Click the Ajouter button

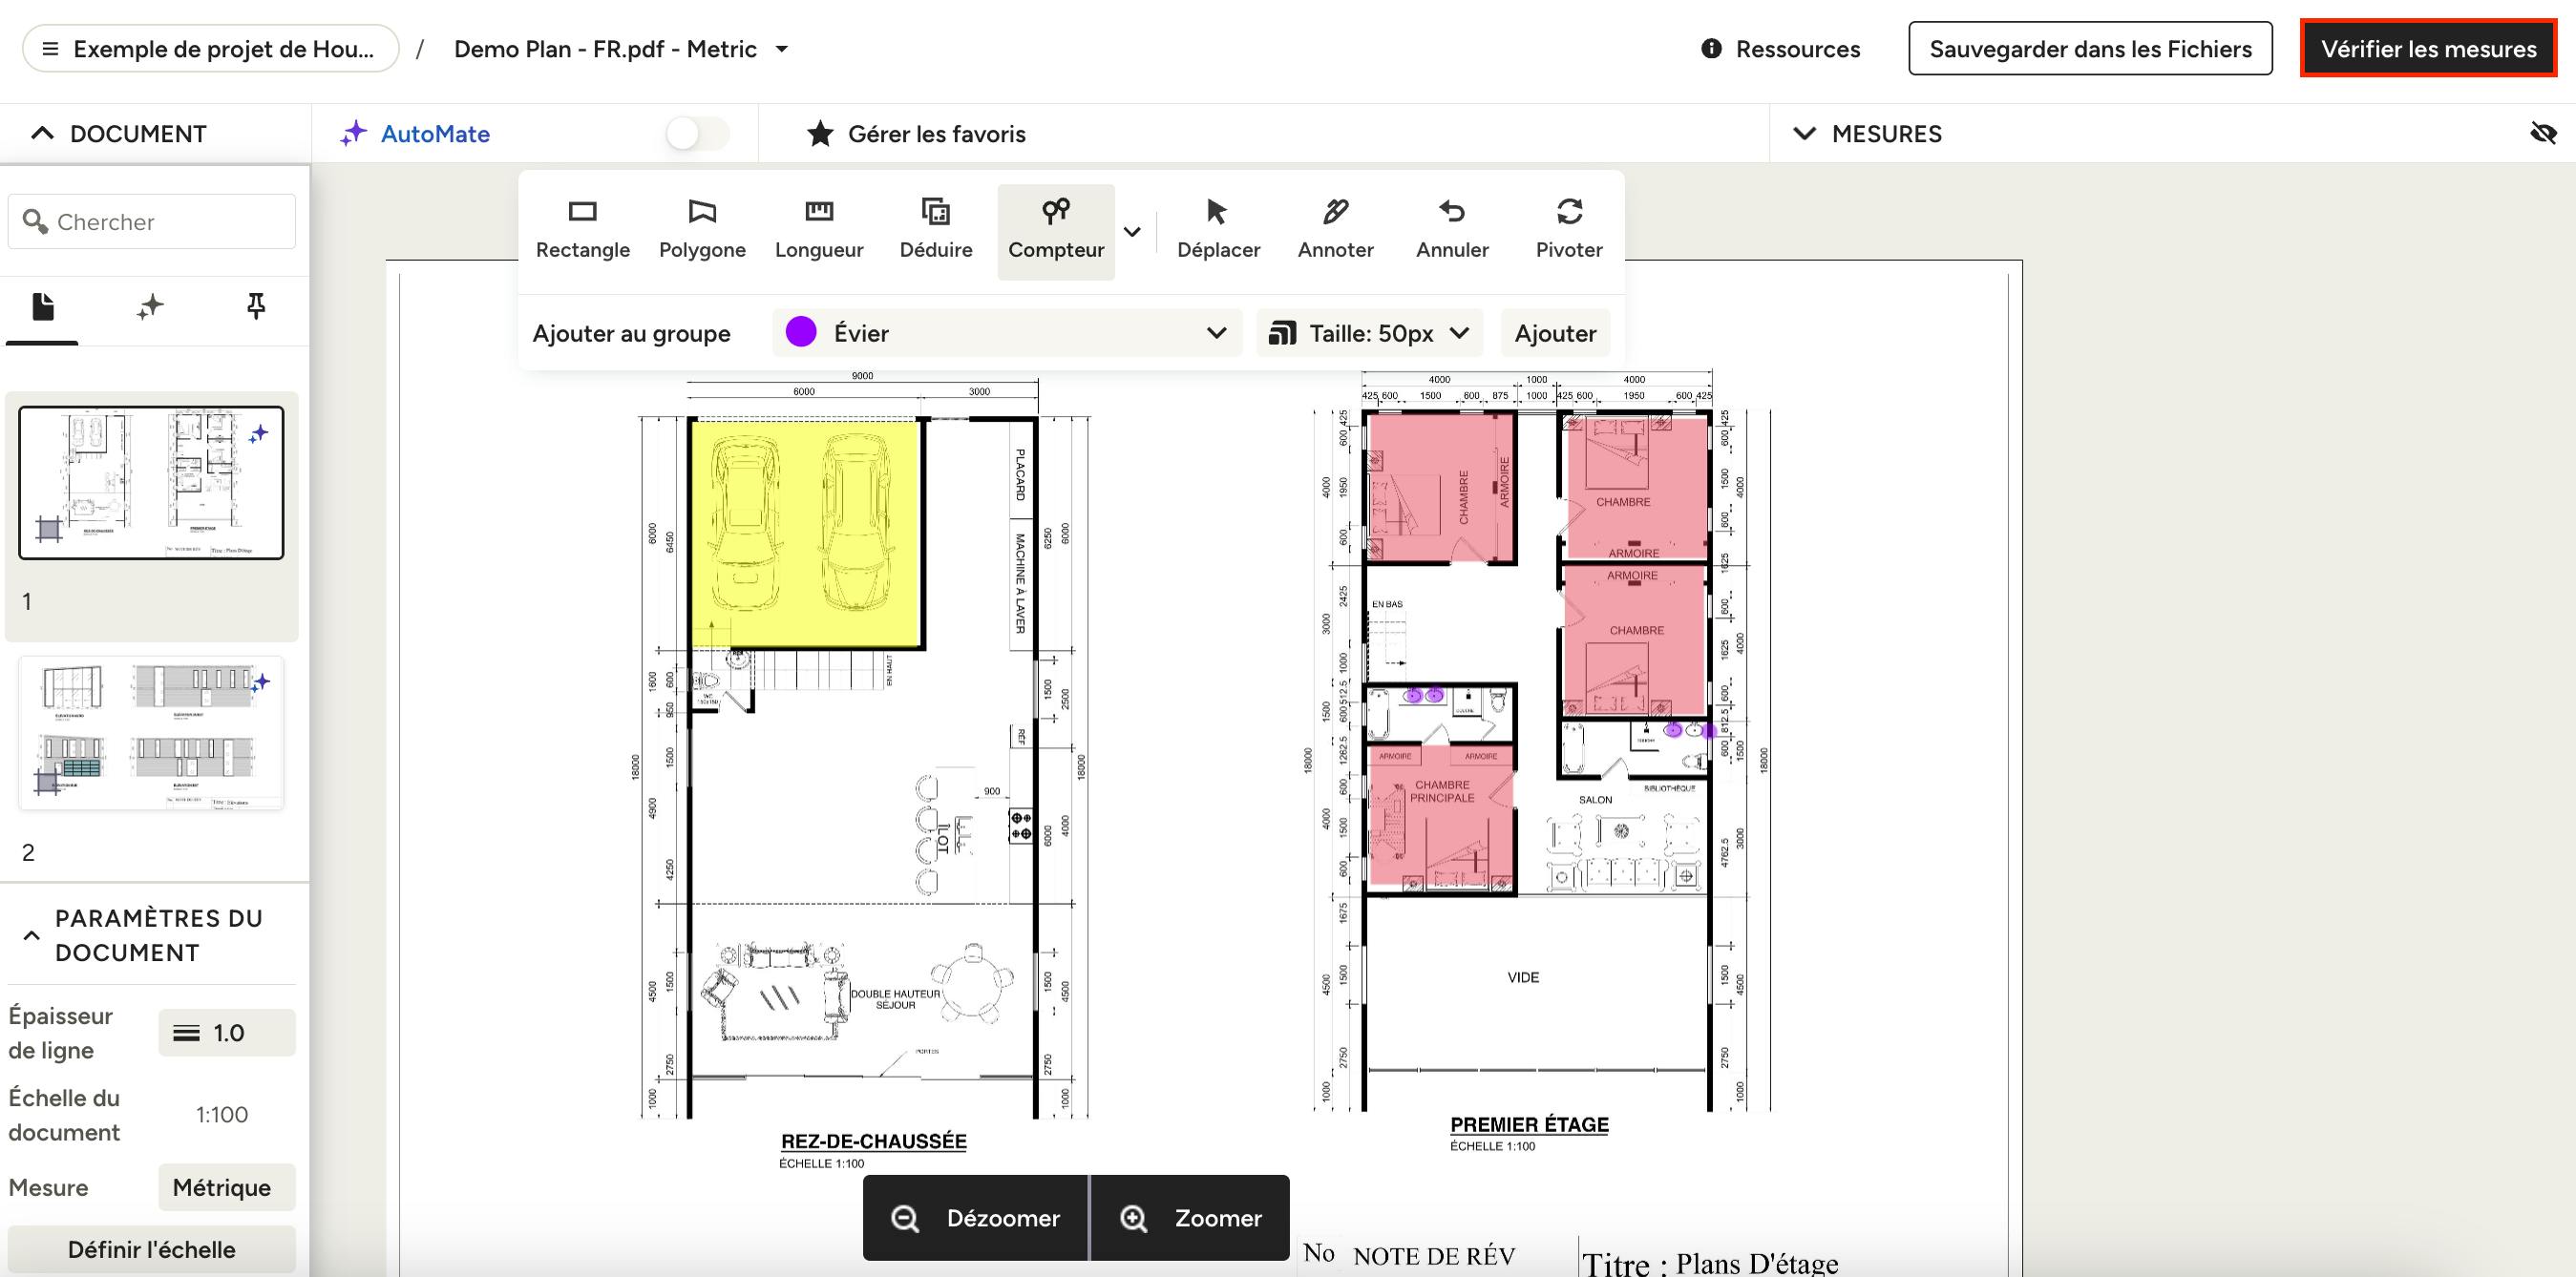pos(1555,333)
